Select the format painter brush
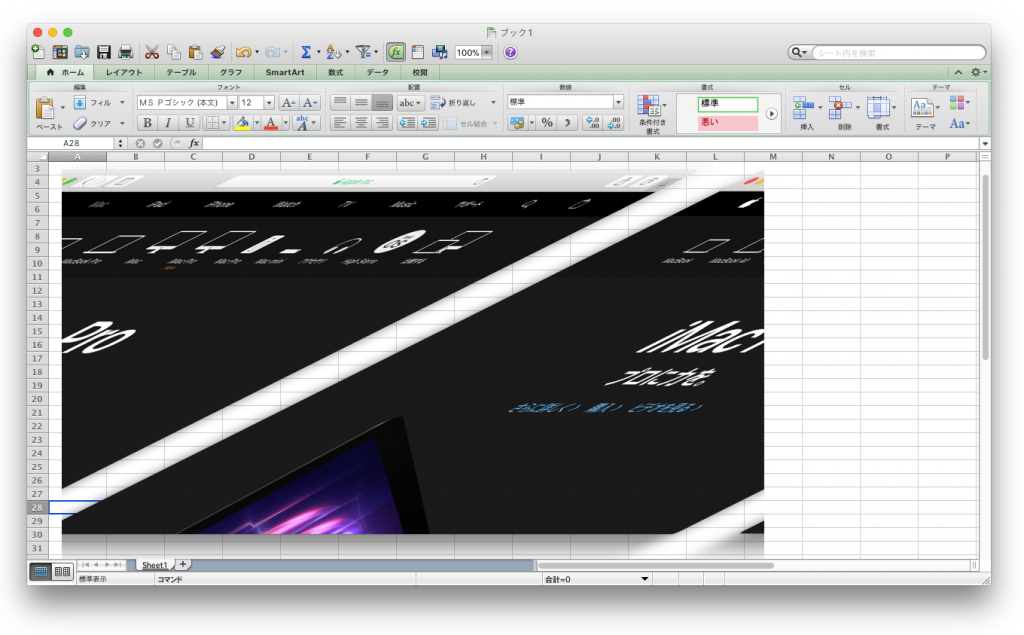The width and height of the screenshot is (1024, 635). tap(217, 52)
